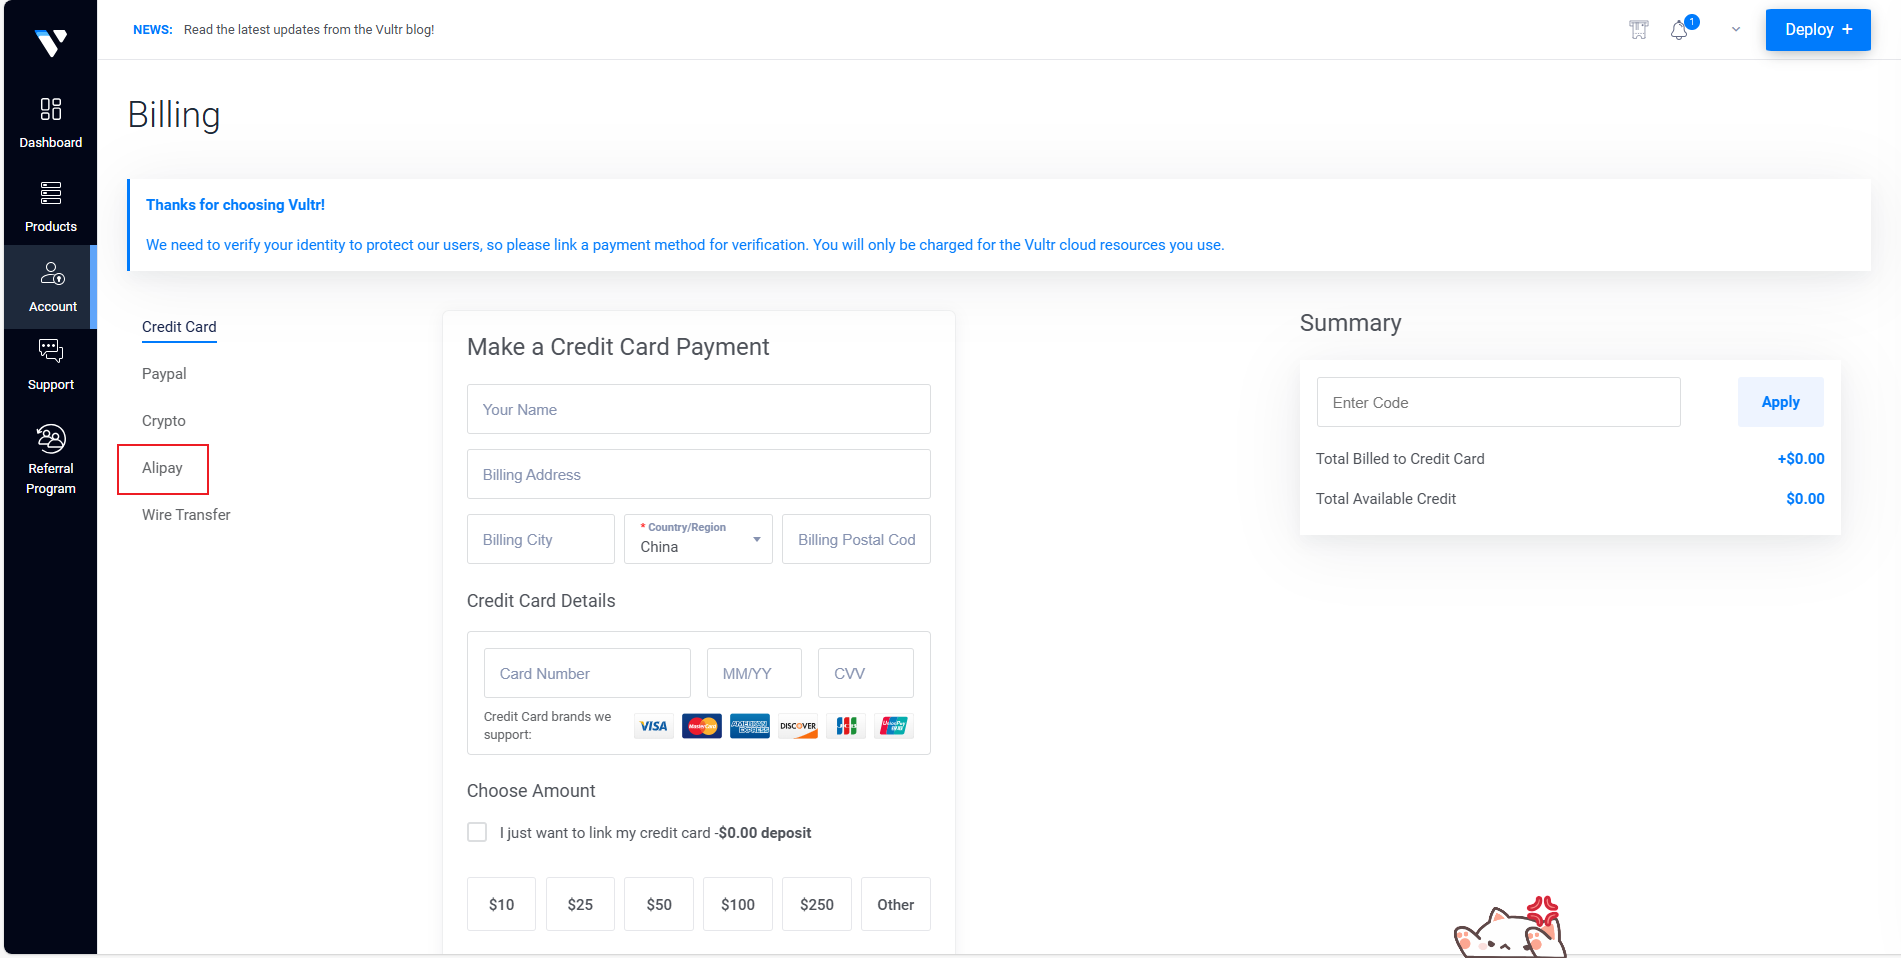This screenshot has height=958, width=1901.
Task: Check the link credit card only checkbox
Action: click(477, 832)
